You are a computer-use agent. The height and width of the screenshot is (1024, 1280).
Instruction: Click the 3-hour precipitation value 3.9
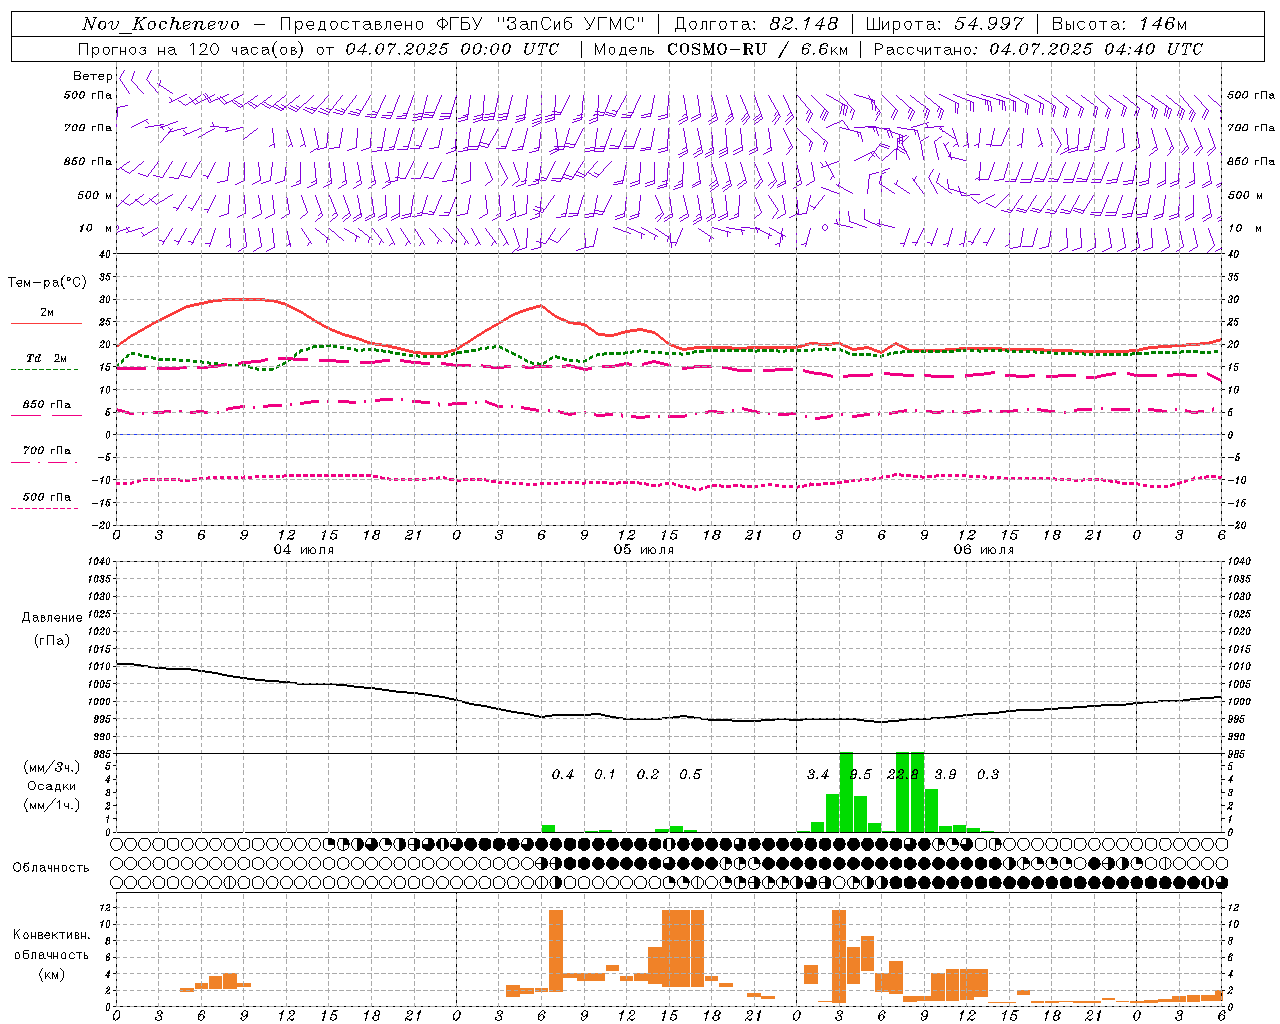coord(945,775)
